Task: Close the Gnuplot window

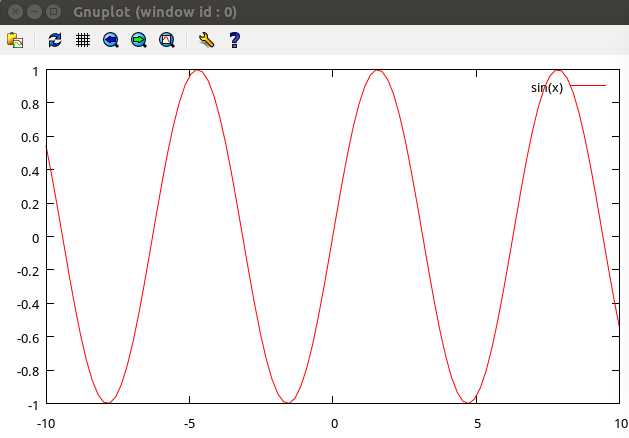Action: click(x=15, y=12)
